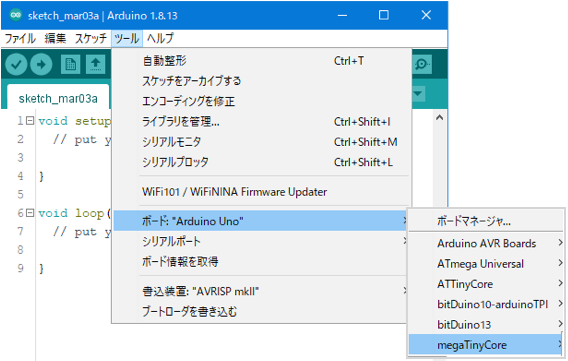
Task: Open the 編集 menu
Action: tap(55, 38)
